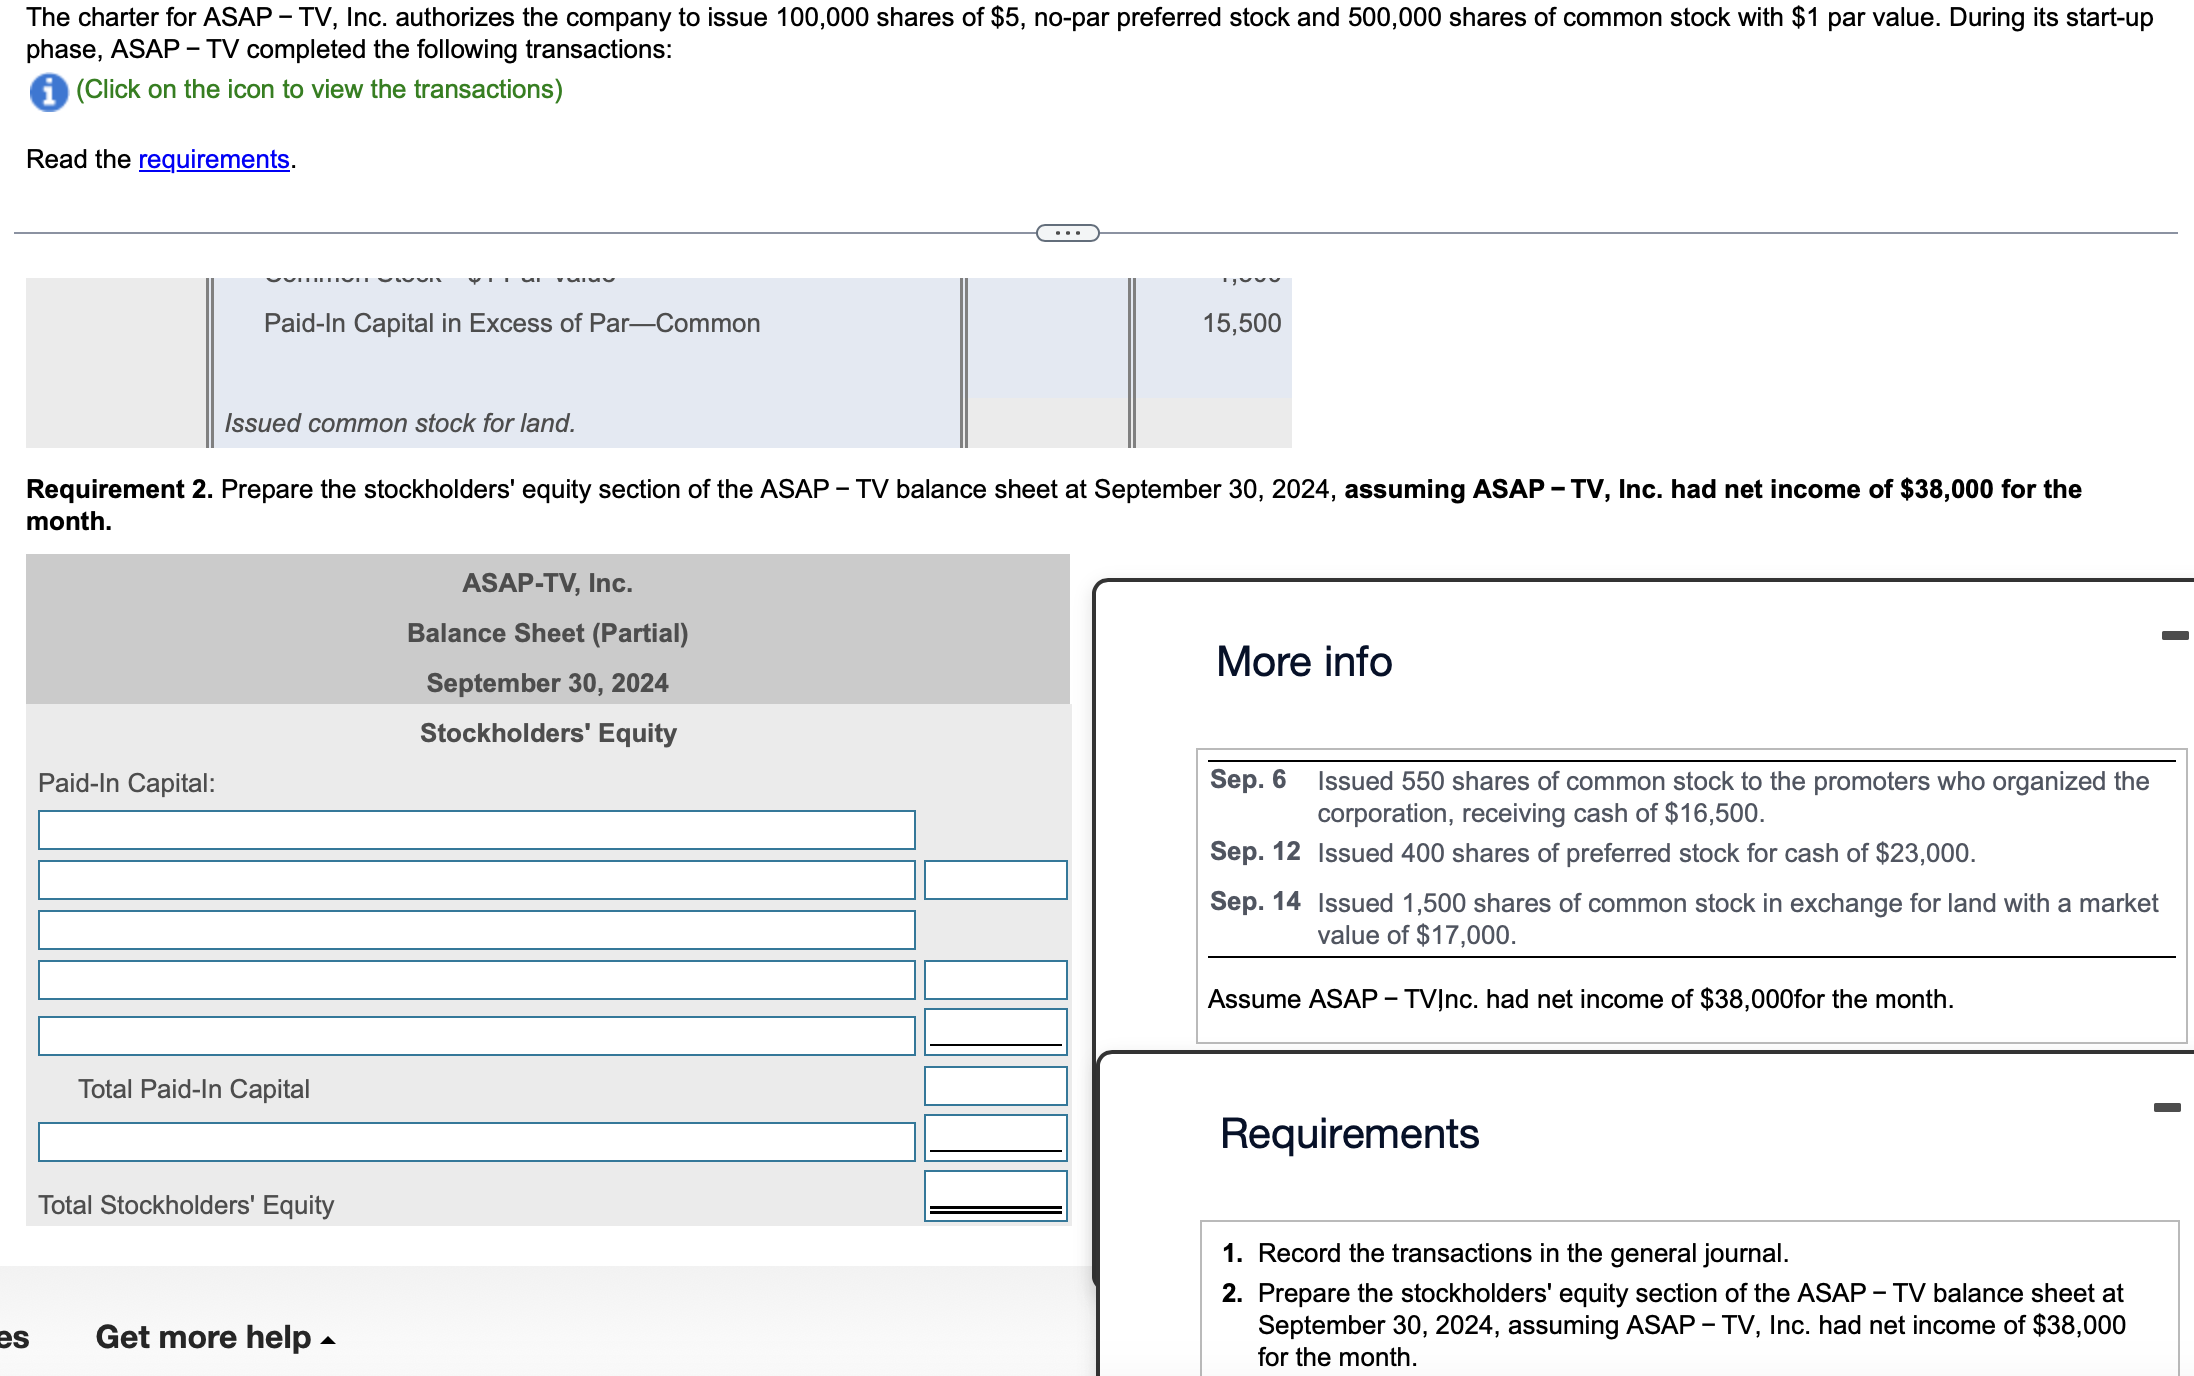The height and width of the screenshot is (1376, 2194).
Task: Enter Total Paid-In Capital amount field
Action: tap(995, 1086)
